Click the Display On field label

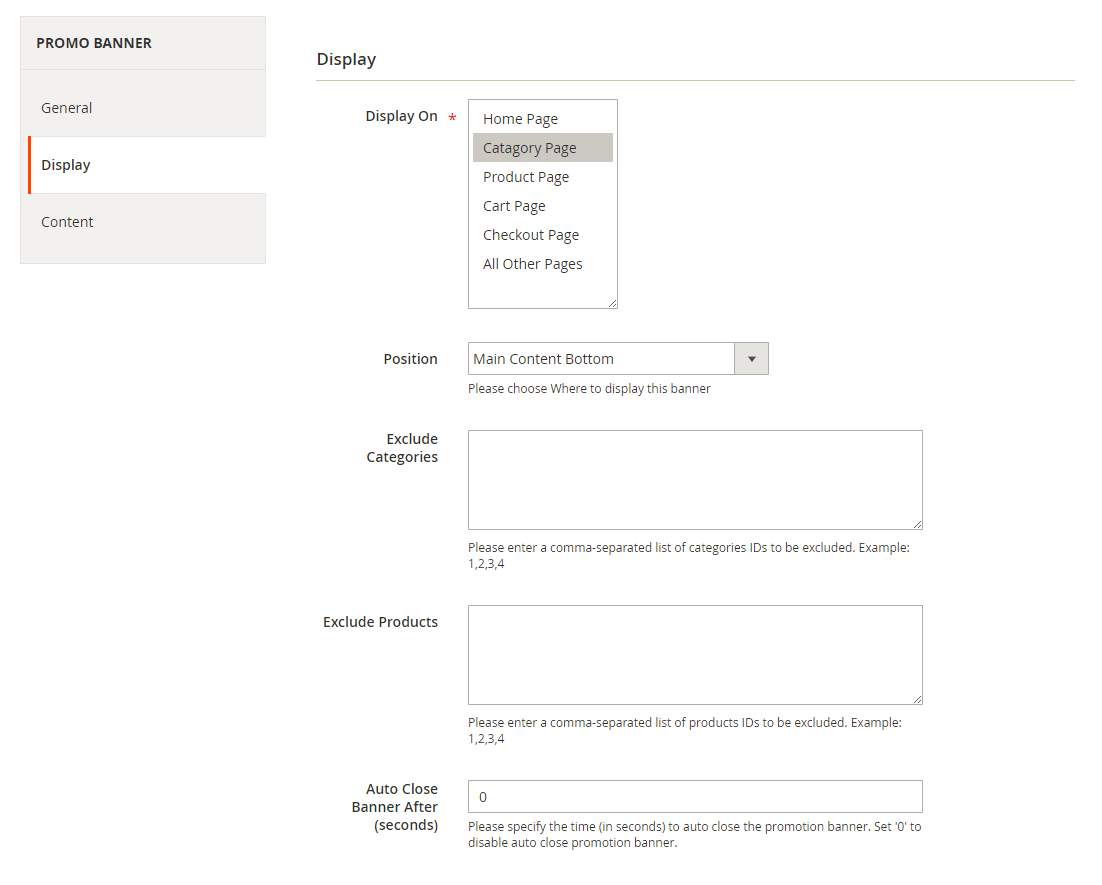click(x=401, y=116)
